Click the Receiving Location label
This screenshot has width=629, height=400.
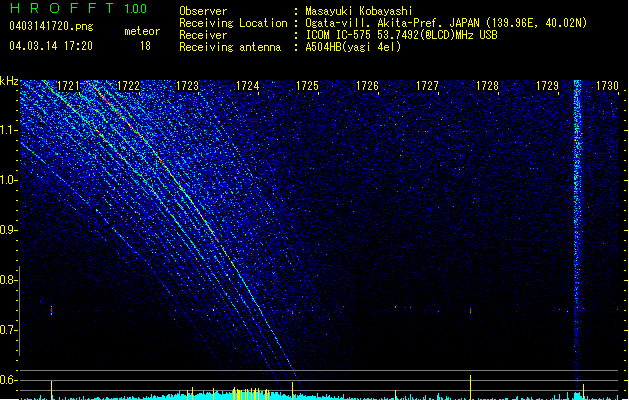click(x=233, y=23)
